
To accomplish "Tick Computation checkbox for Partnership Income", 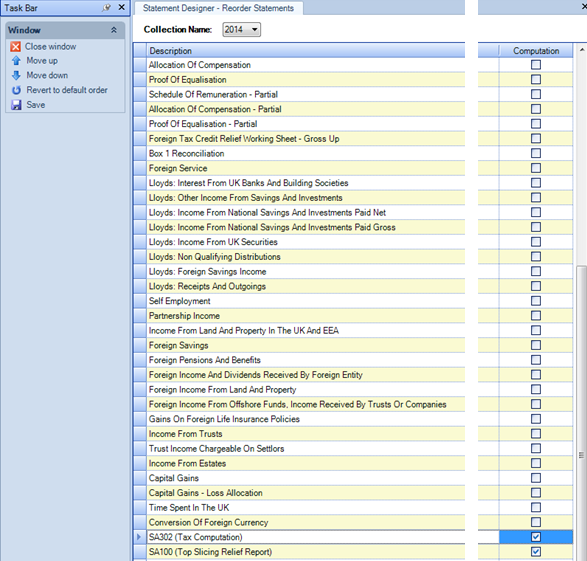I will tap(536, 315).
